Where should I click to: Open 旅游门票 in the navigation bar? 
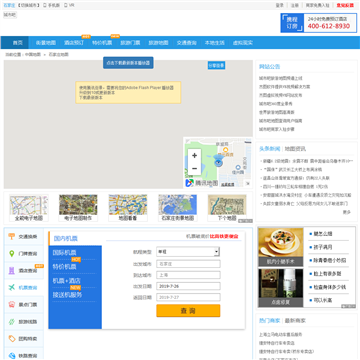click(x=130, y=43)
